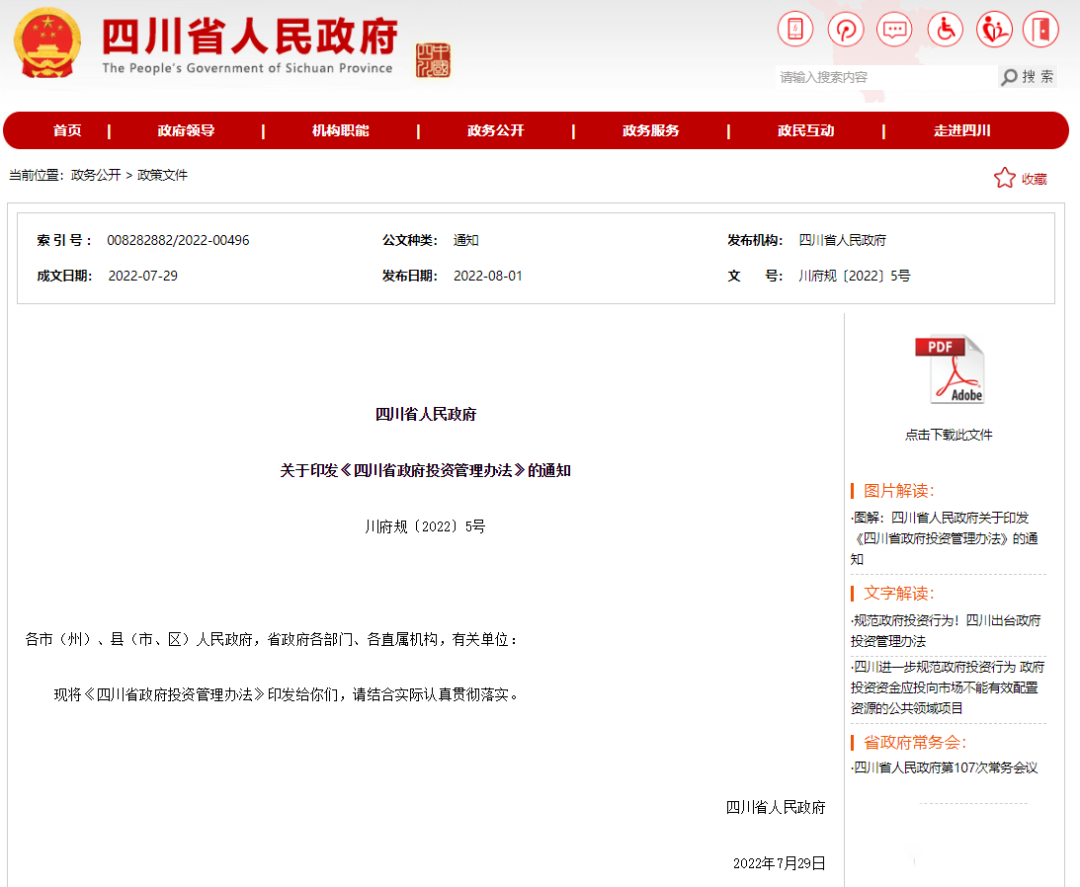
Task: Open the message chat bubble icon
Action: click(894, 29)
